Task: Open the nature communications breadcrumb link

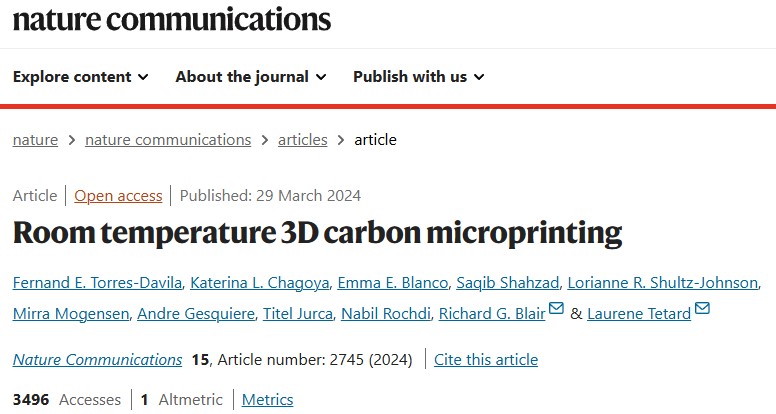Action: coord(168,140)
